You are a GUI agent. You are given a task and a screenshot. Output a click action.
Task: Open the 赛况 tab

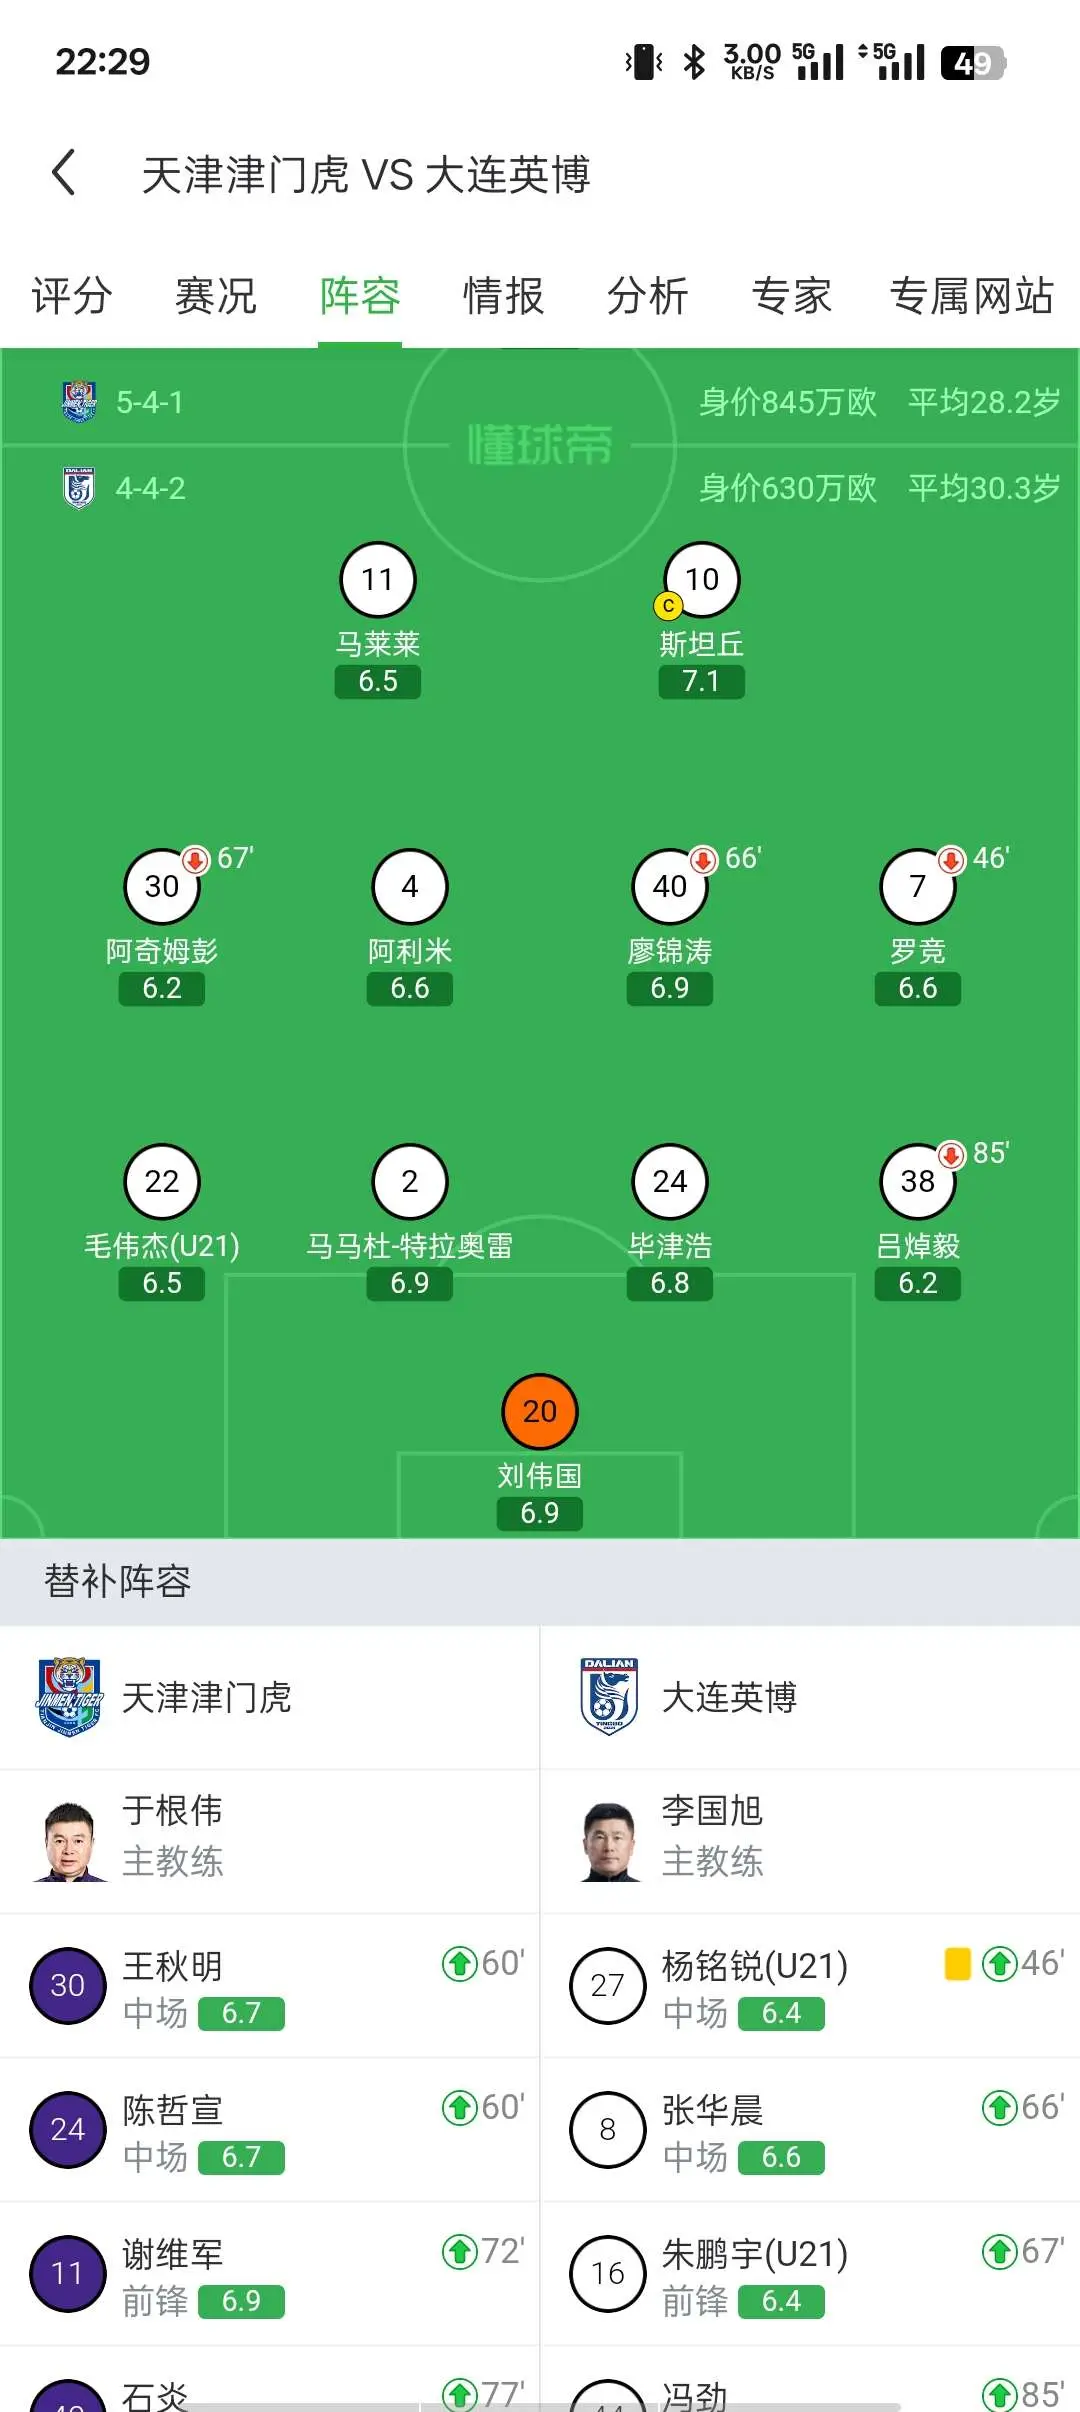(x=216, y=296)
